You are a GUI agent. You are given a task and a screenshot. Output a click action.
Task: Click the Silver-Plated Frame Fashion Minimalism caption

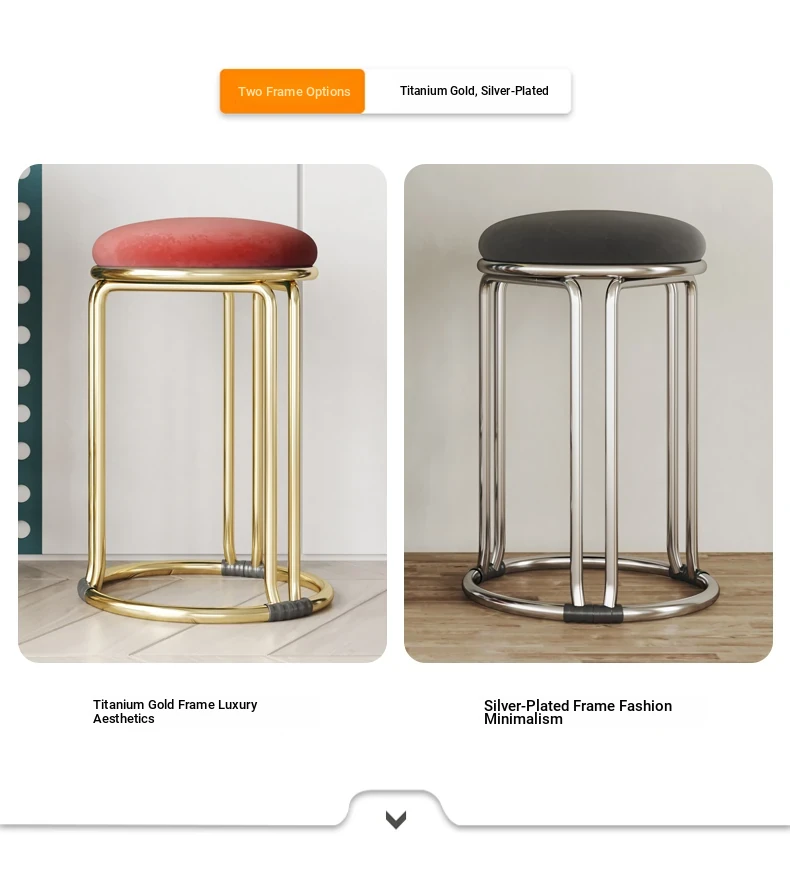578,712
